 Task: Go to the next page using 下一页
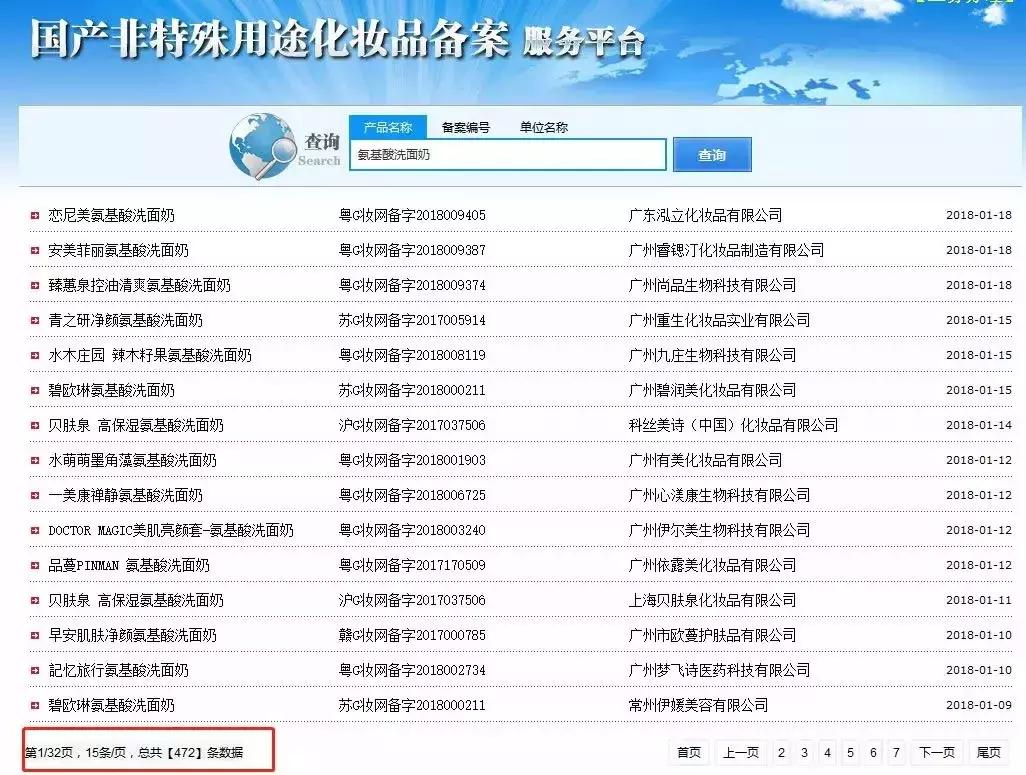(934, 752)
